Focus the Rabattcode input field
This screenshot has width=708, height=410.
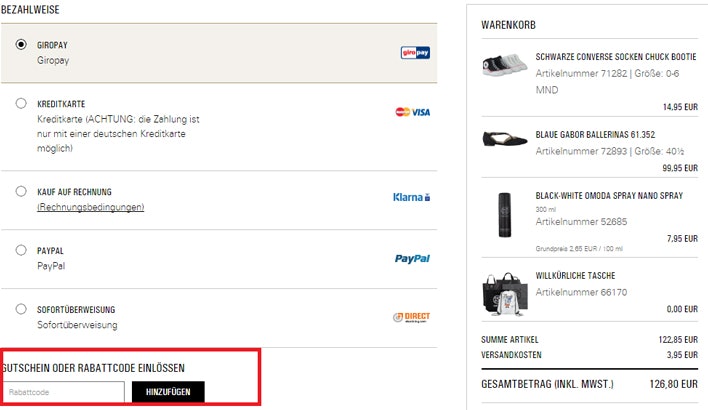[x=63, y=392]
